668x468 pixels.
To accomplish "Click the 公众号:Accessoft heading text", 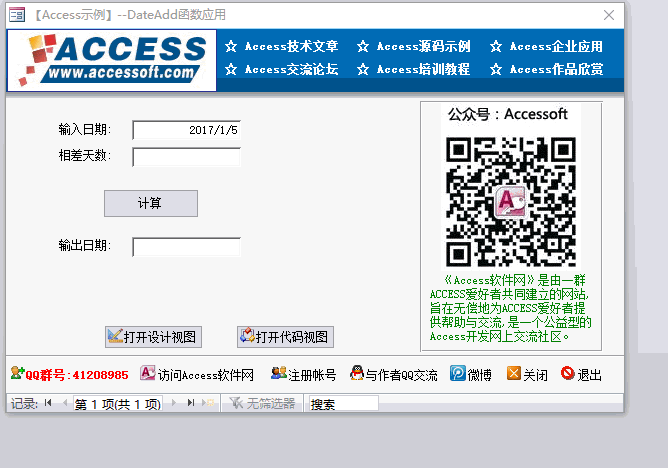I will [508, 114].
